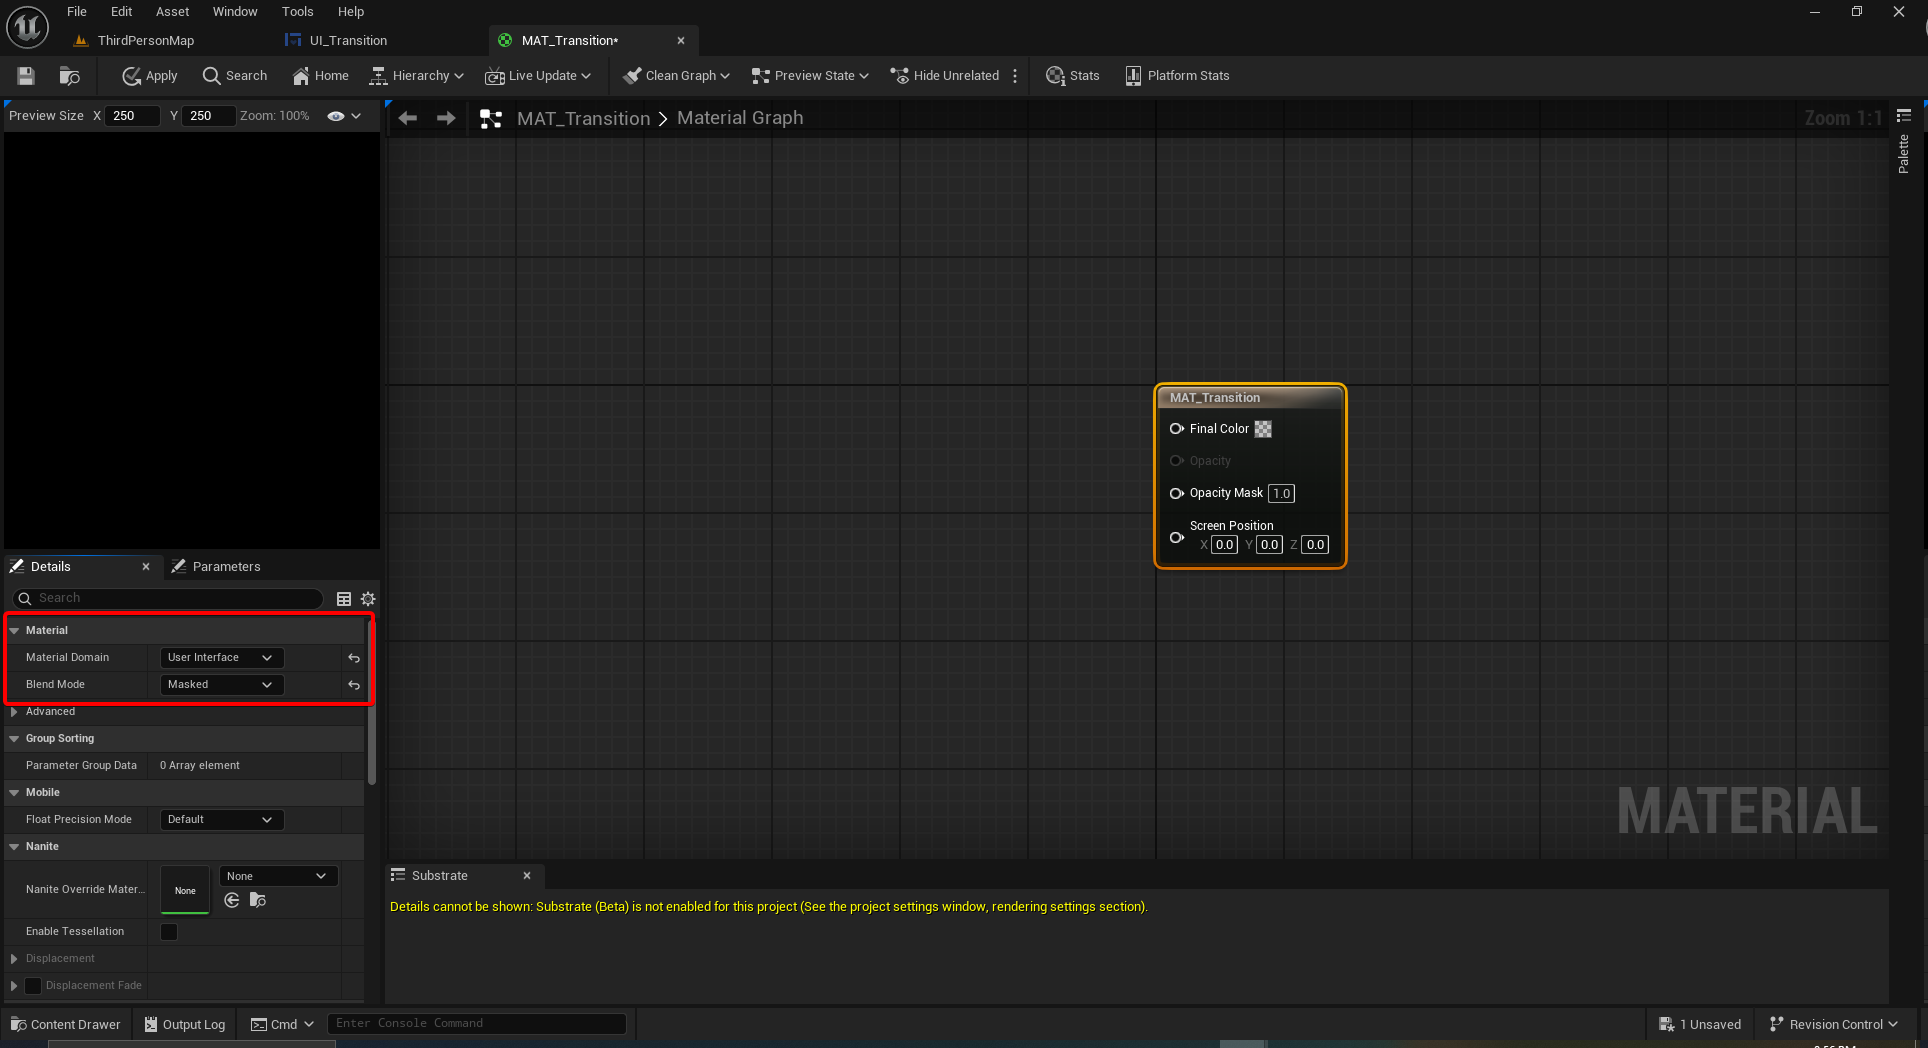Browse to asset in Content Browser icon

[70, 76]
